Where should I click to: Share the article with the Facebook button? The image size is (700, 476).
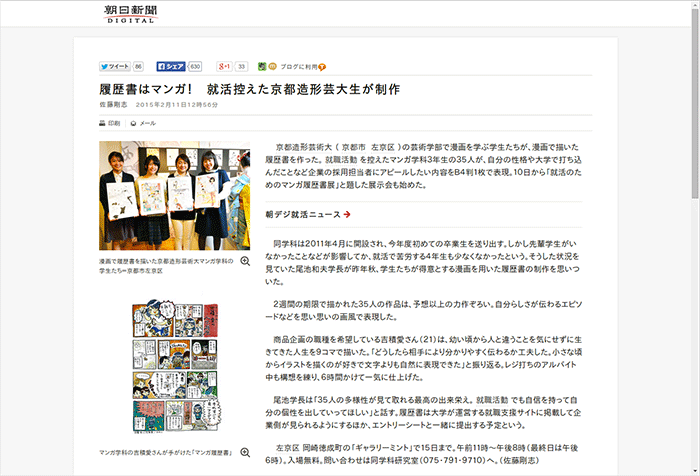171,67
